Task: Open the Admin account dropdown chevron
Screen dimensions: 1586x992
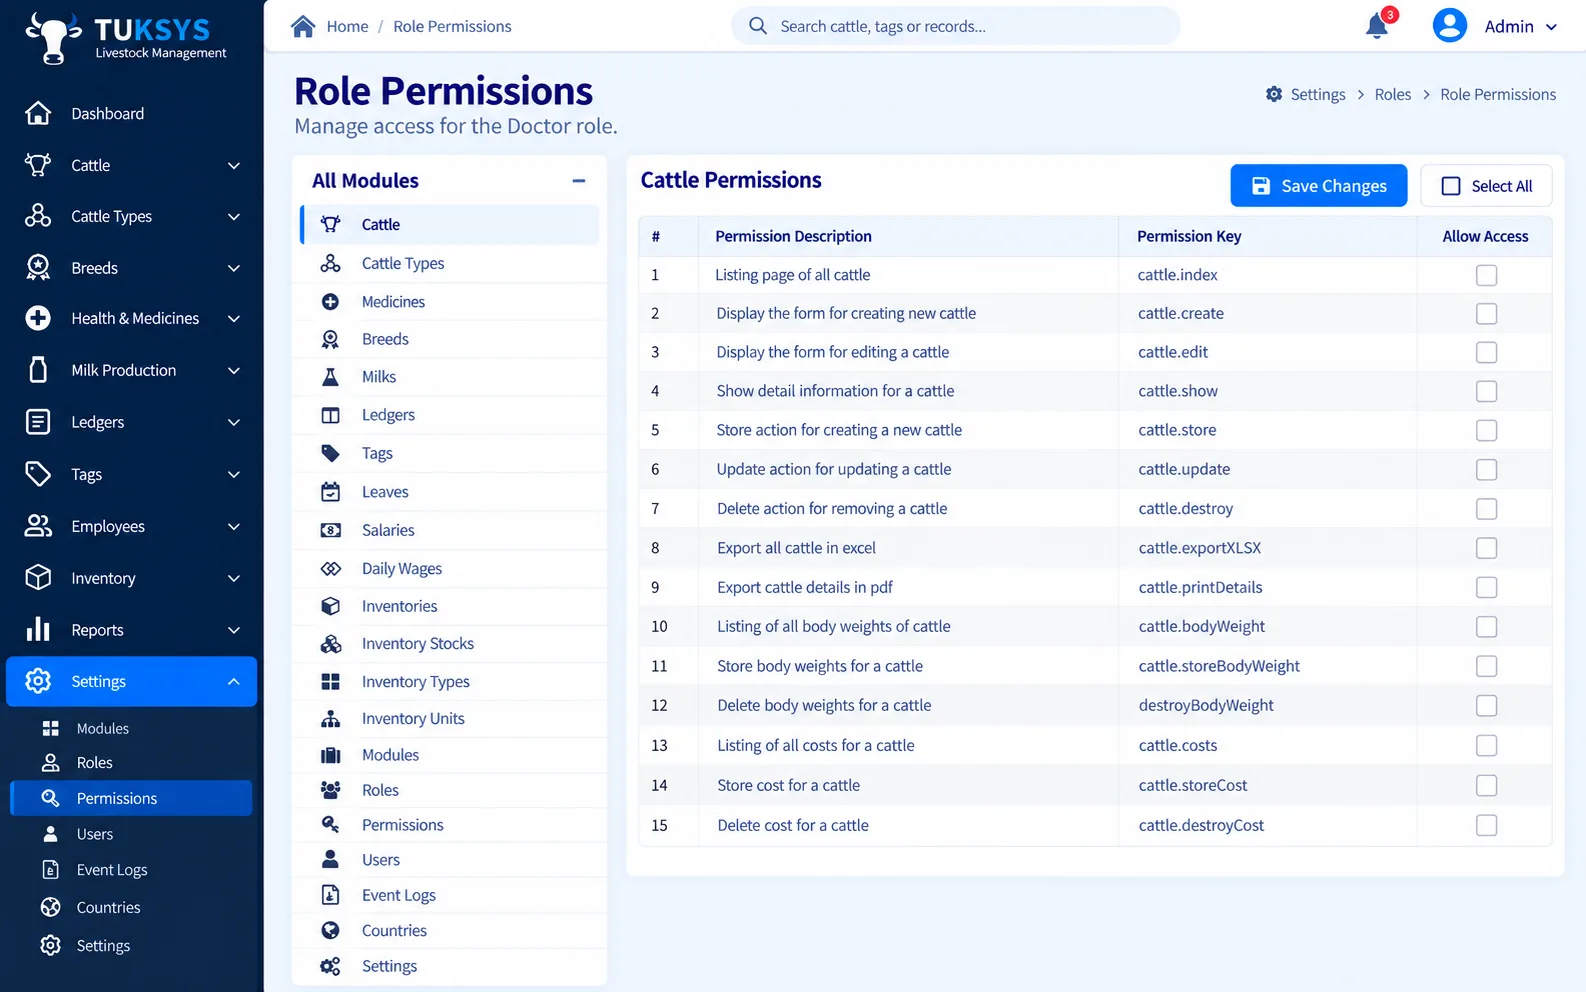Action: click(1551, 27)
